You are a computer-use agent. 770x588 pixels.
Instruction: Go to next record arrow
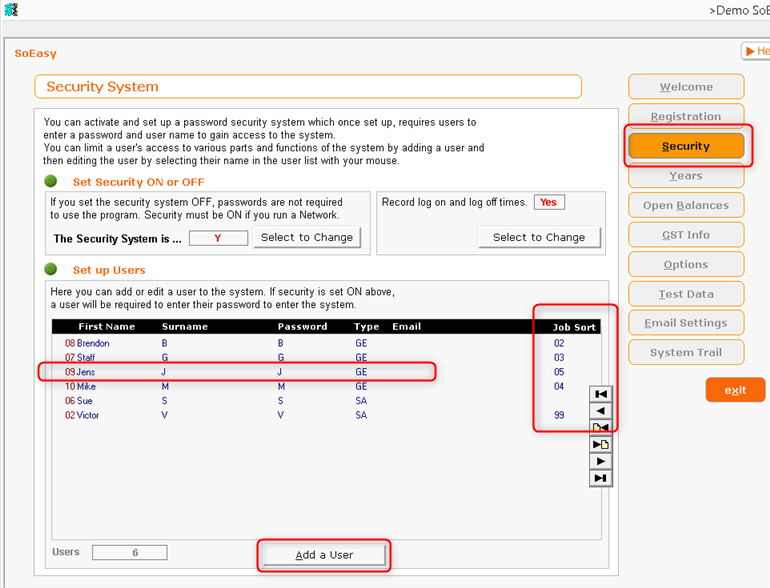coord(601,461)
